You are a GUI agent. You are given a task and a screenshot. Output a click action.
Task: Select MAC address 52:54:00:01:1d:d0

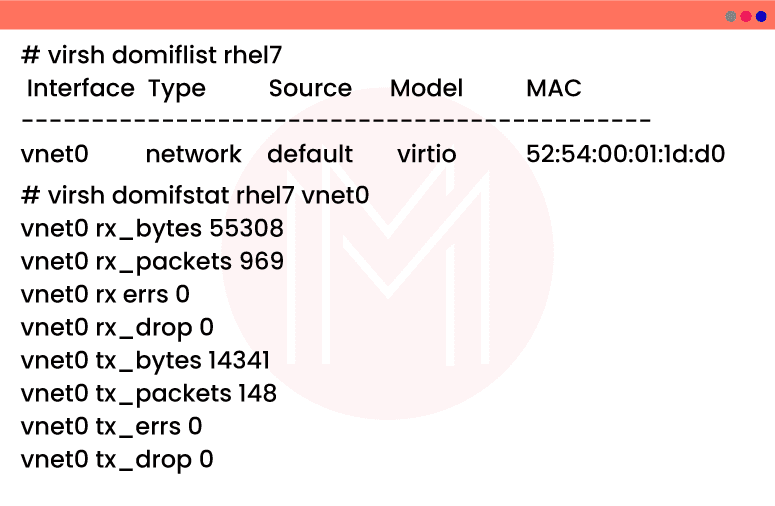tap(625, 154)
